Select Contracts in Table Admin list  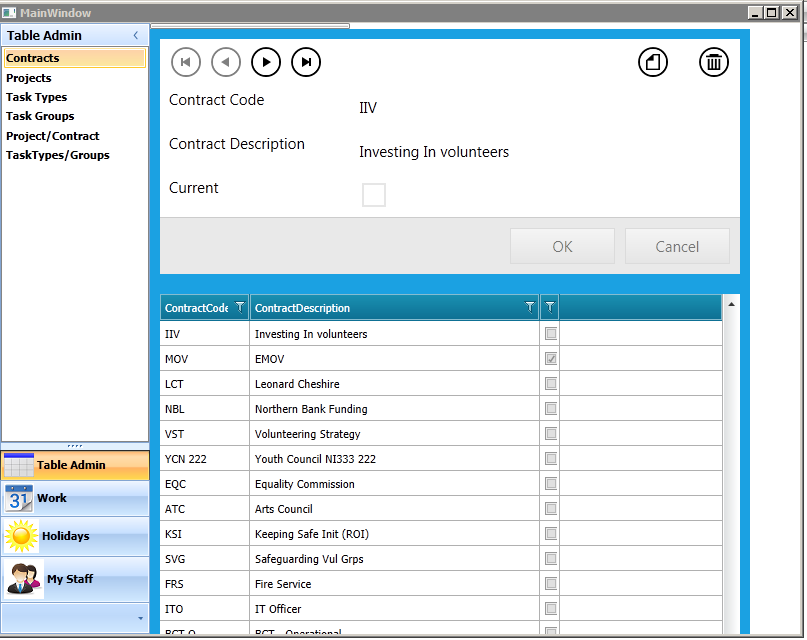pos(75,58)
